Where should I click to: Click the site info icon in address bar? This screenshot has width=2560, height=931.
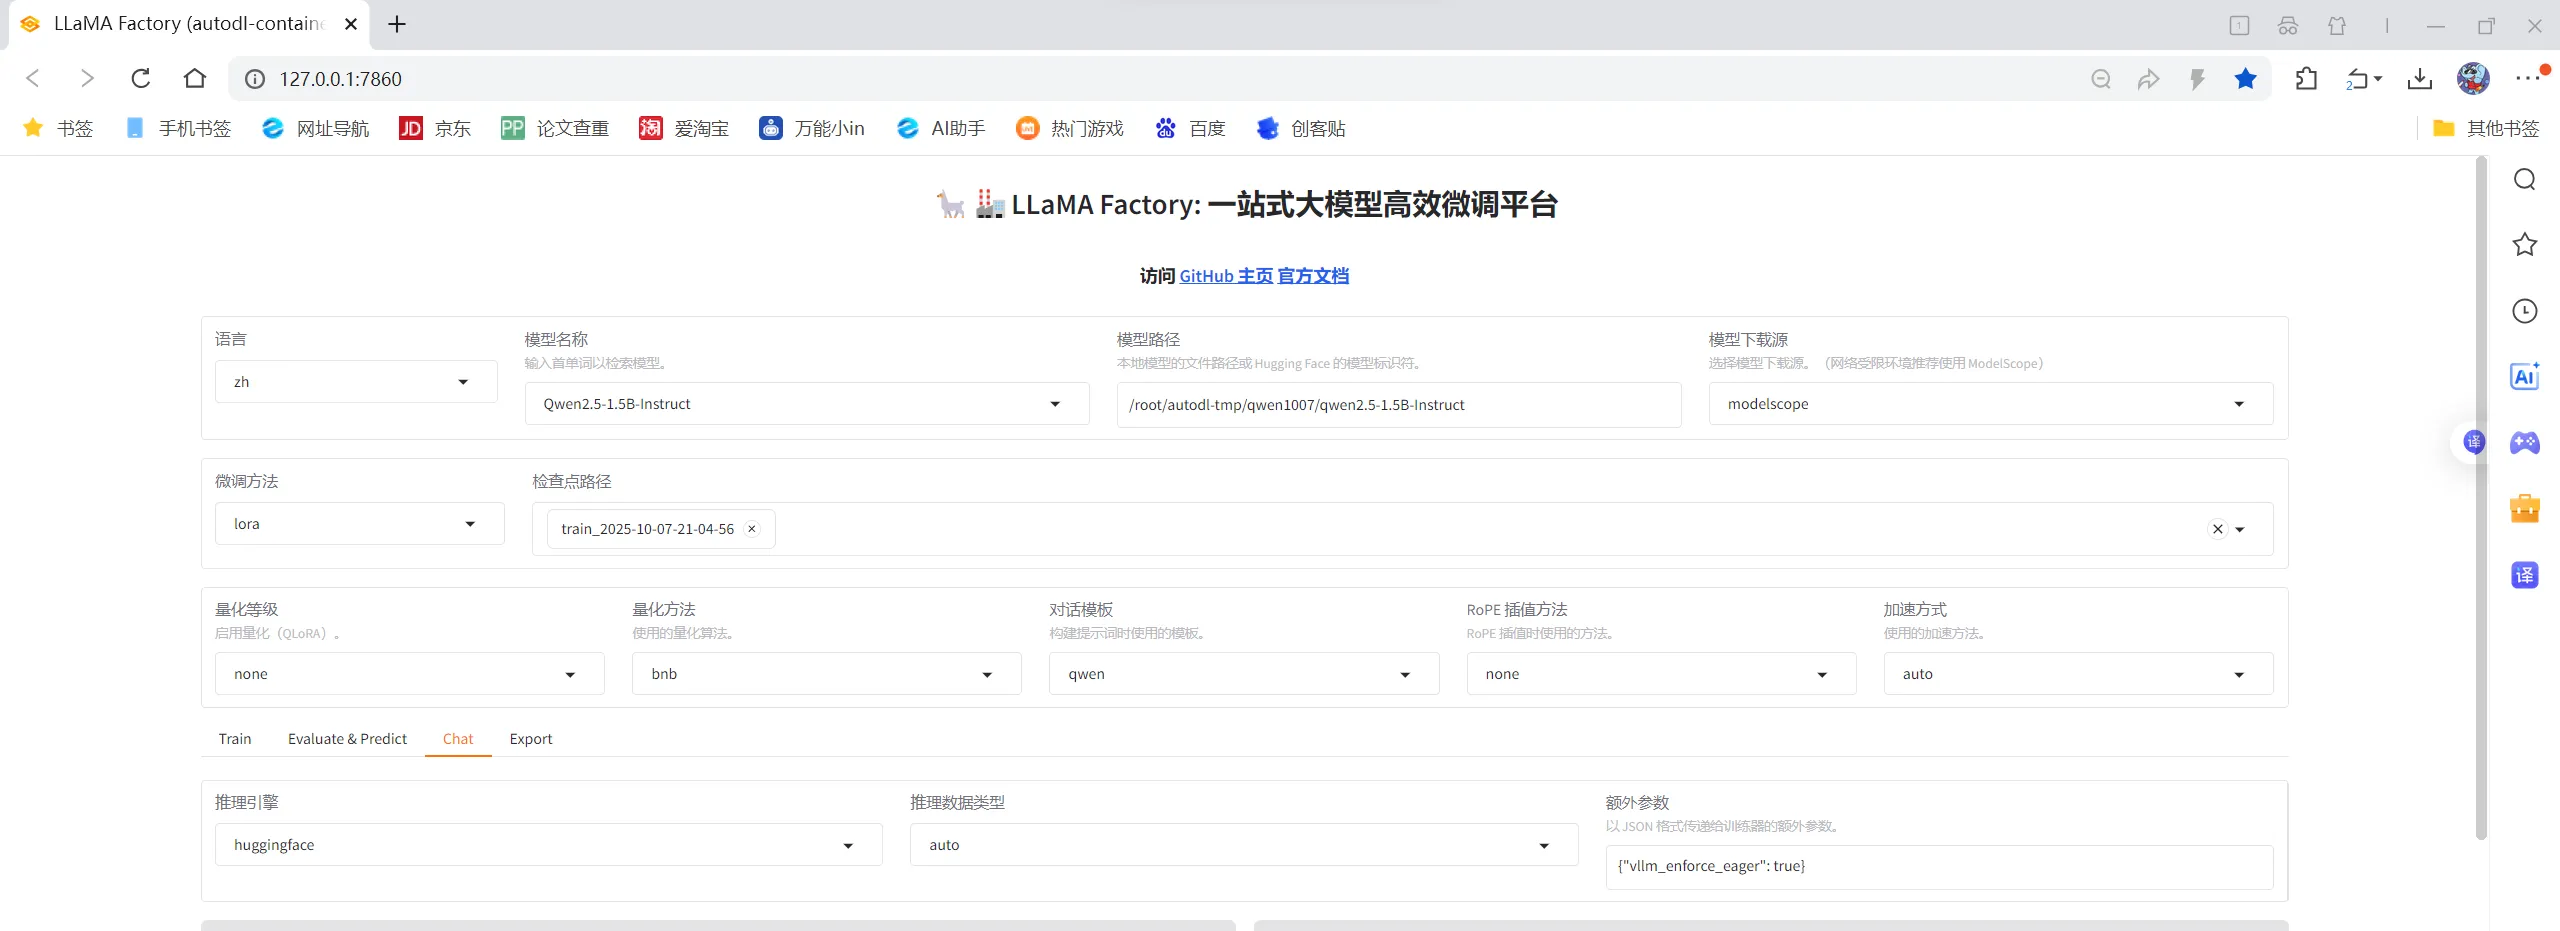pyautogui.click(x=255, y=79)
